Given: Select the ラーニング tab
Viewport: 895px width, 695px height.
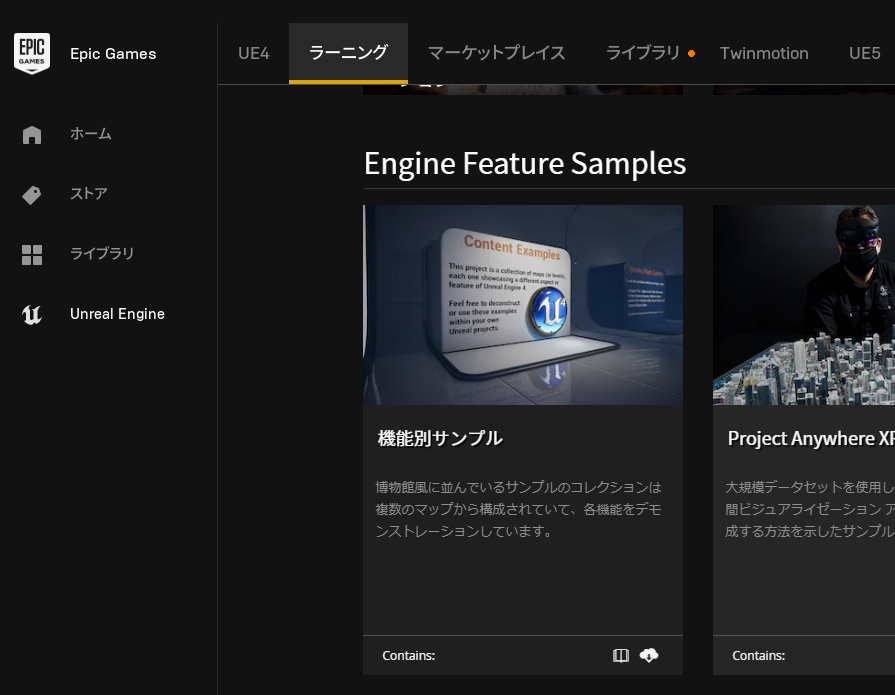Looking at the screenshot, I should pyautogui.click(x=348, y=54).
